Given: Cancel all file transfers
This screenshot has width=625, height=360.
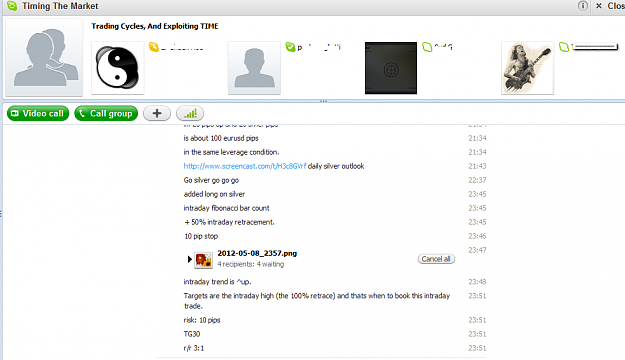Looking at the screenshot, I should [436, 259].
